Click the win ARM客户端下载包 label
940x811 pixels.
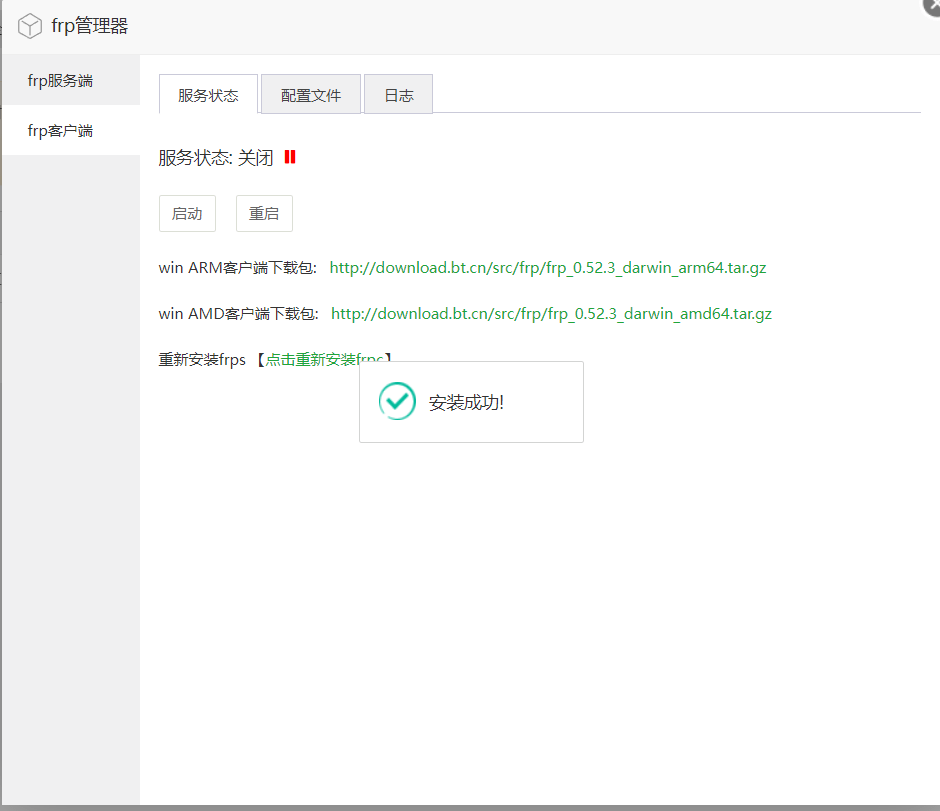click(237, 268)
